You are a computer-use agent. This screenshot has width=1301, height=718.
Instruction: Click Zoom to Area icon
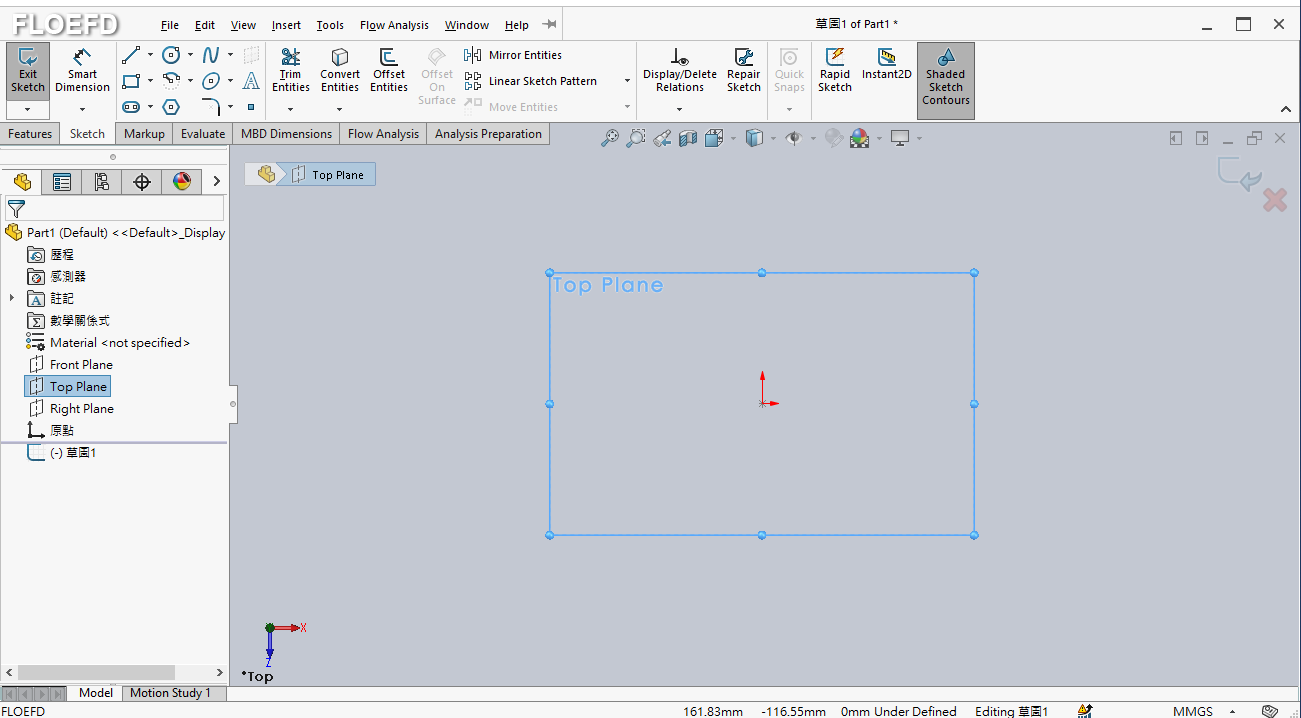(636, 138)
